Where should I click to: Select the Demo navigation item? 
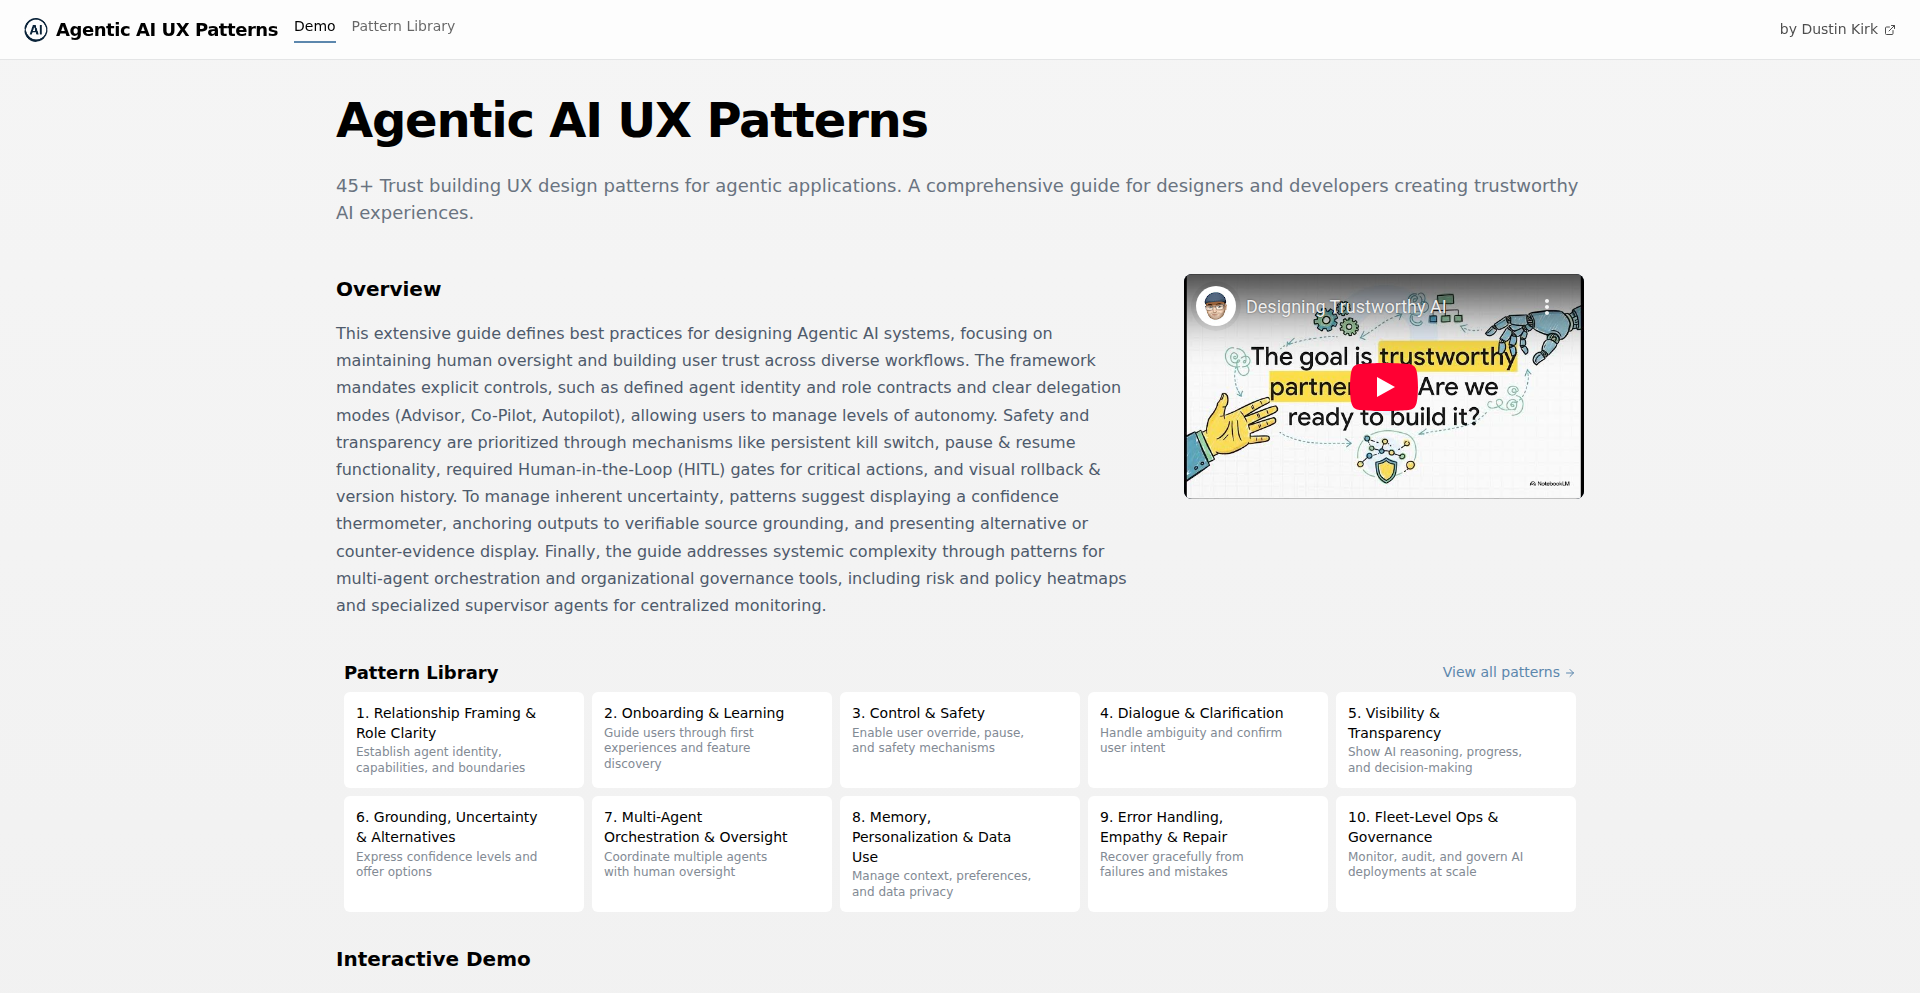[314, 26]
